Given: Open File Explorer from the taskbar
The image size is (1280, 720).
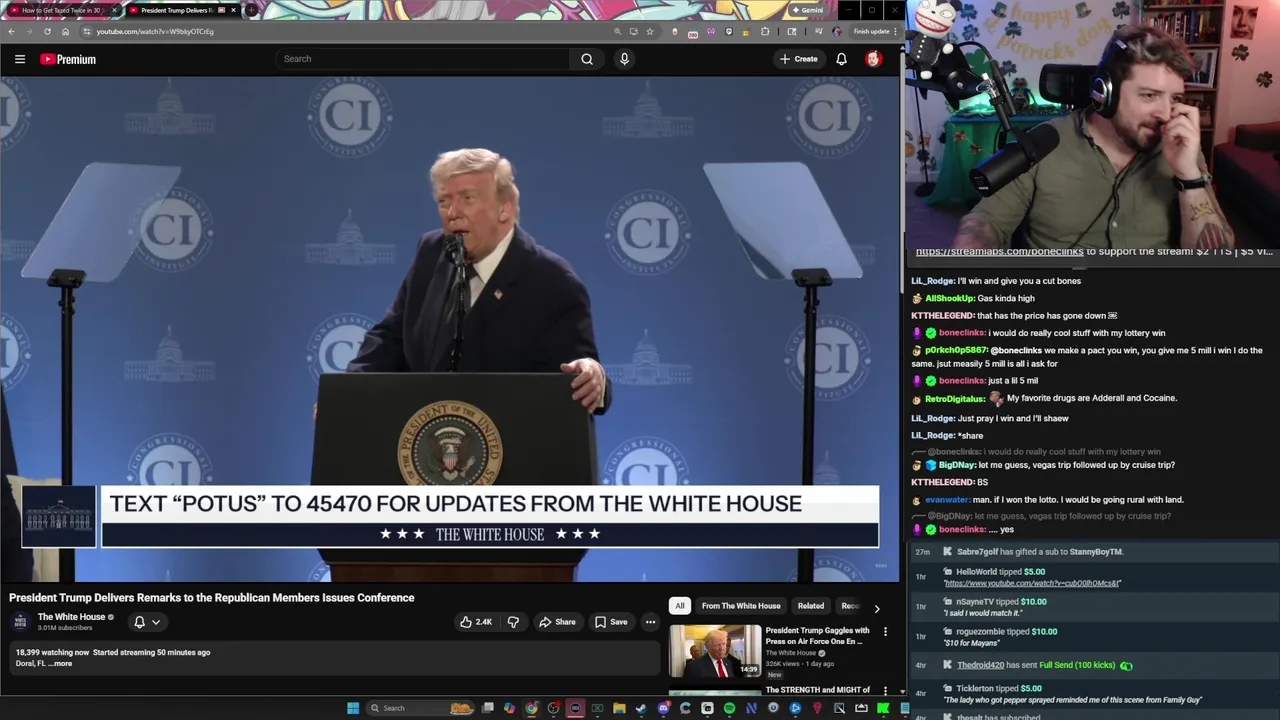Looking at the screenshot, I should [x=619, y=708].
